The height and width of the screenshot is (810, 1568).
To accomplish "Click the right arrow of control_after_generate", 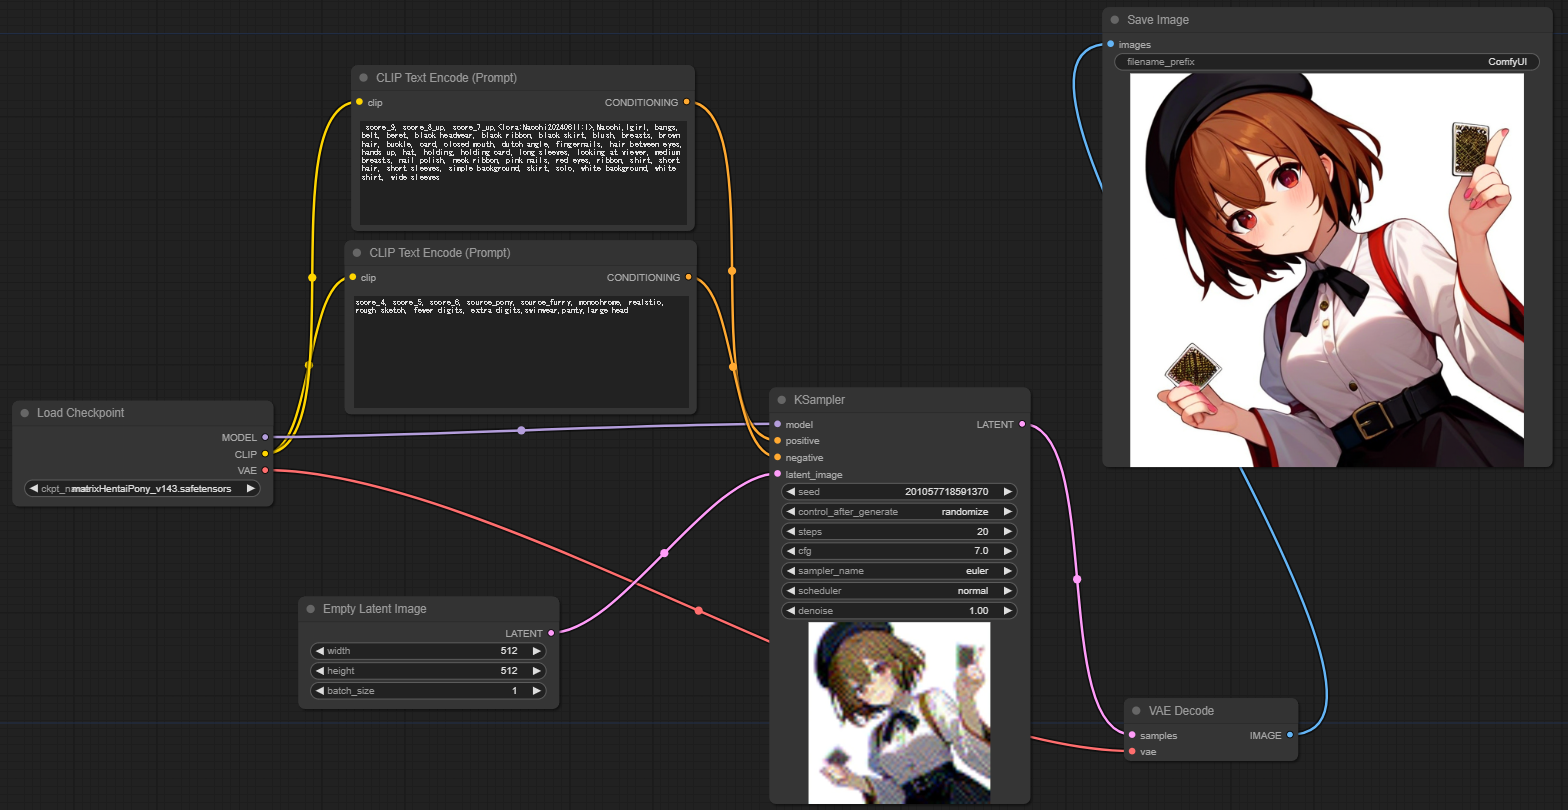I will pyautogui.click(x=1007, y=512).
